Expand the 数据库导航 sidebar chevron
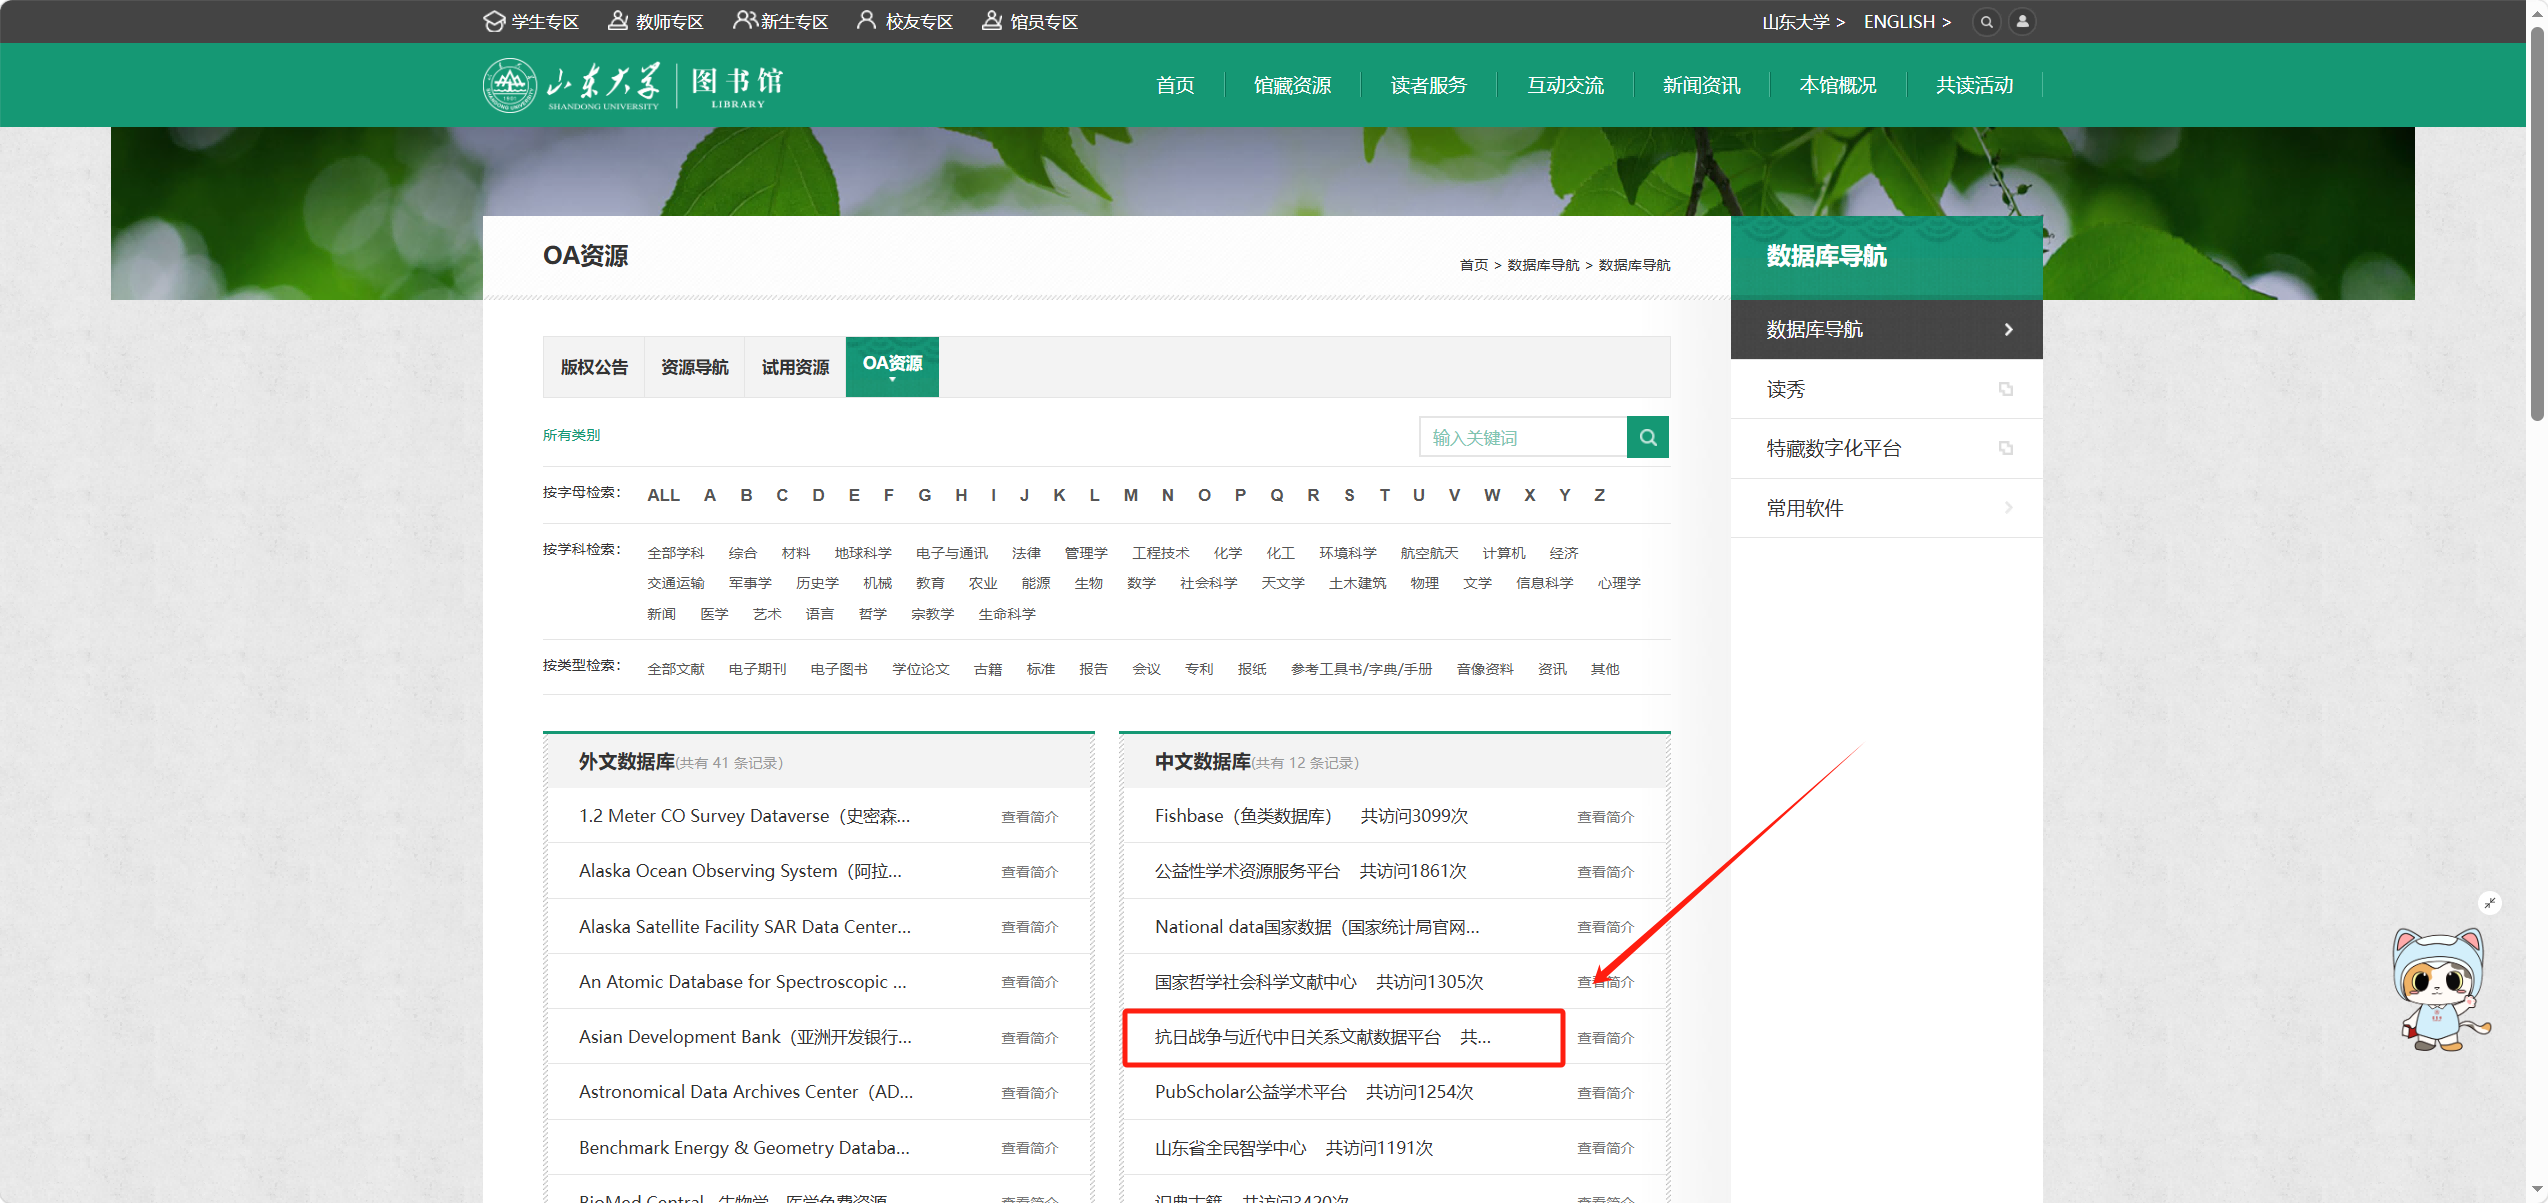The image size is (2548, 1203). (2009, 329)
